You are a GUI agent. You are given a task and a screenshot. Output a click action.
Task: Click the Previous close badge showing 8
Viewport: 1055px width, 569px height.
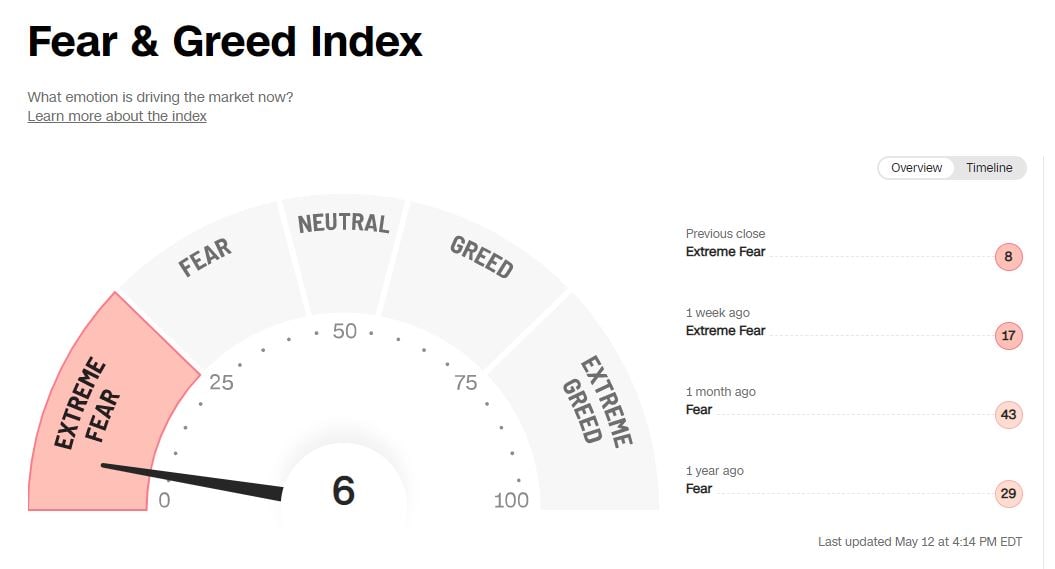(x=1008, y=257)
